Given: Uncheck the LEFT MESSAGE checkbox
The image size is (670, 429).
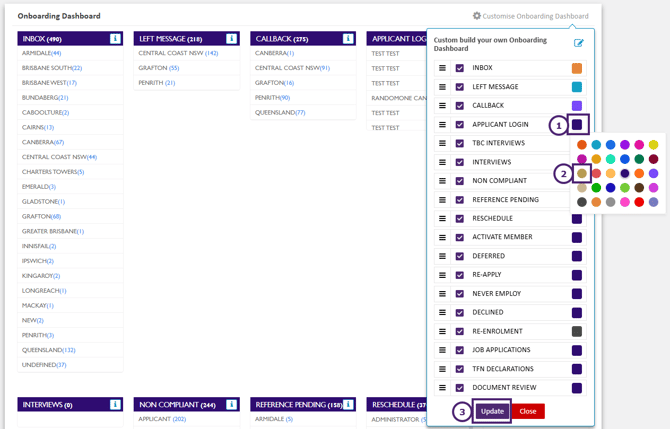Looking at the screenshot, I should 460,87.
